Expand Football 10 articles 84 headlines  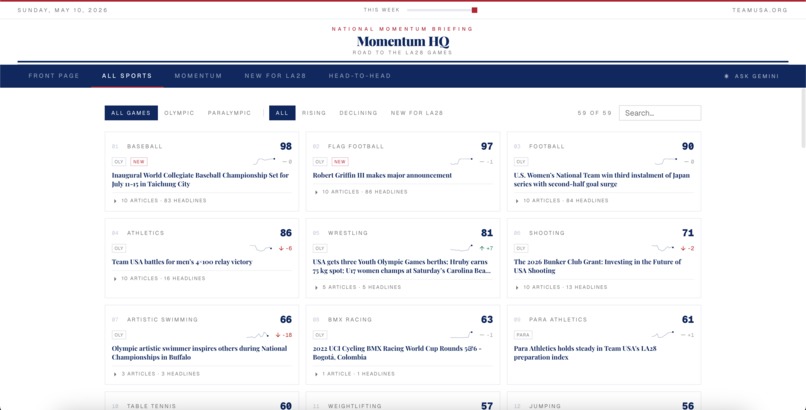[x=562, y=201]
